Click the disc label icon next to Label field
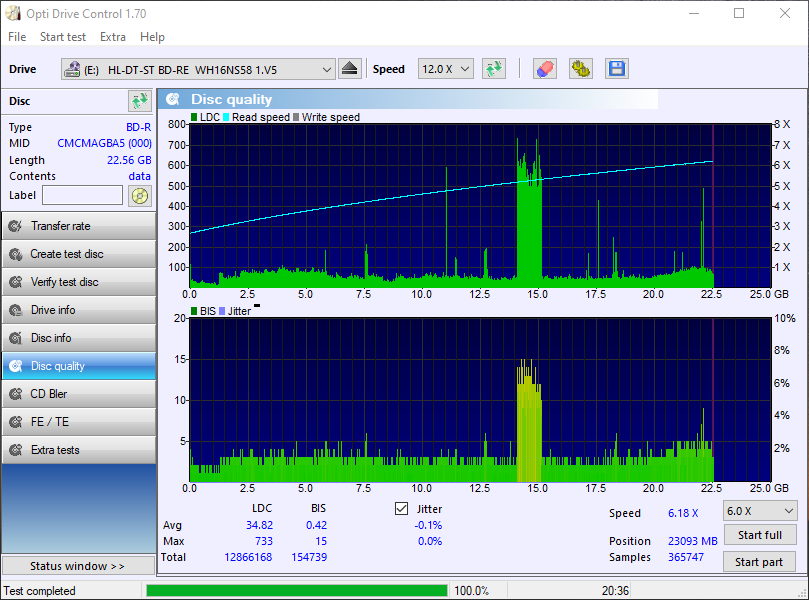 tap(139, 195)
